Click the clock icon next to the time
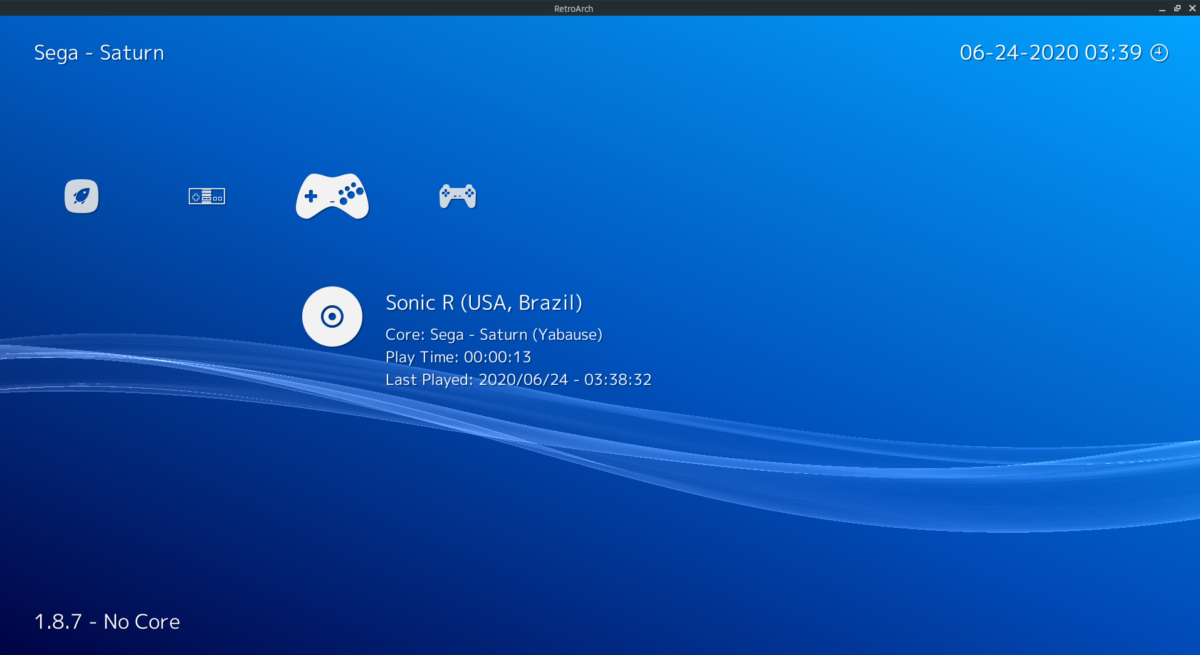 point(1160,53)
